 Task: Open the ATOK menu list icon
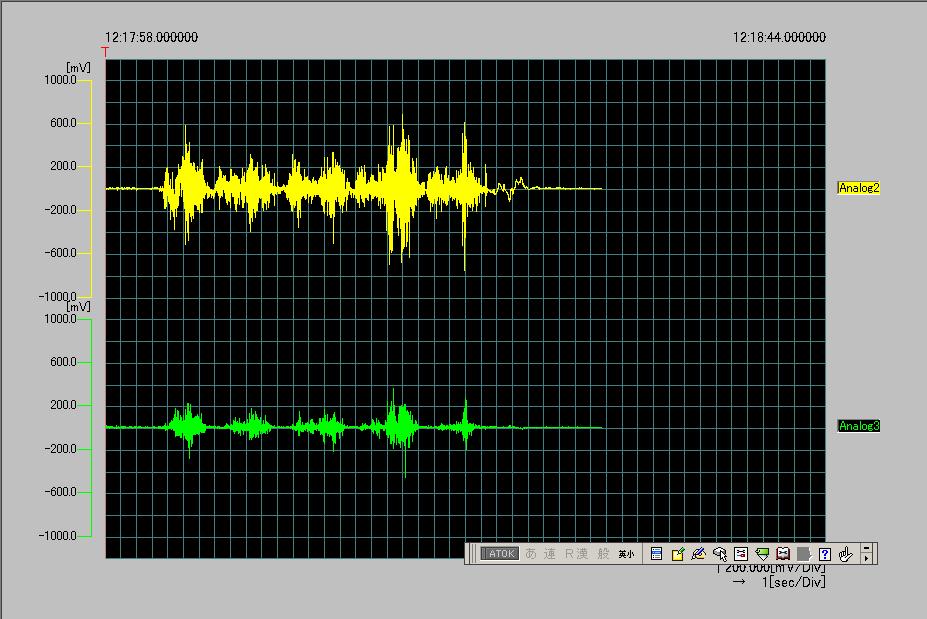pos(656,554)
